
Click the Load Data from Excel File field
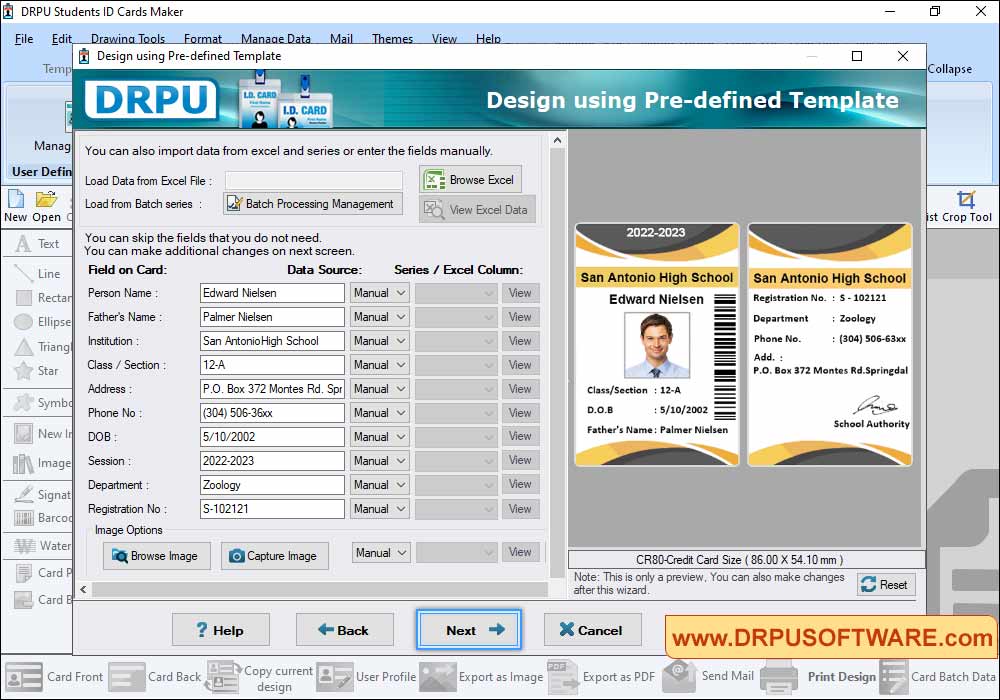pos(313,180)
